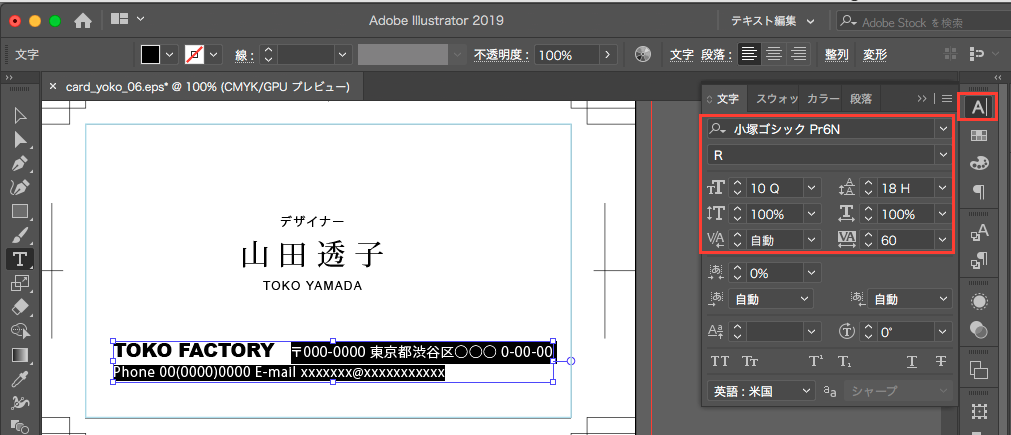Pick the Eyedropper tool
The image size is (1011, 435).
click(x=19, y=379)
